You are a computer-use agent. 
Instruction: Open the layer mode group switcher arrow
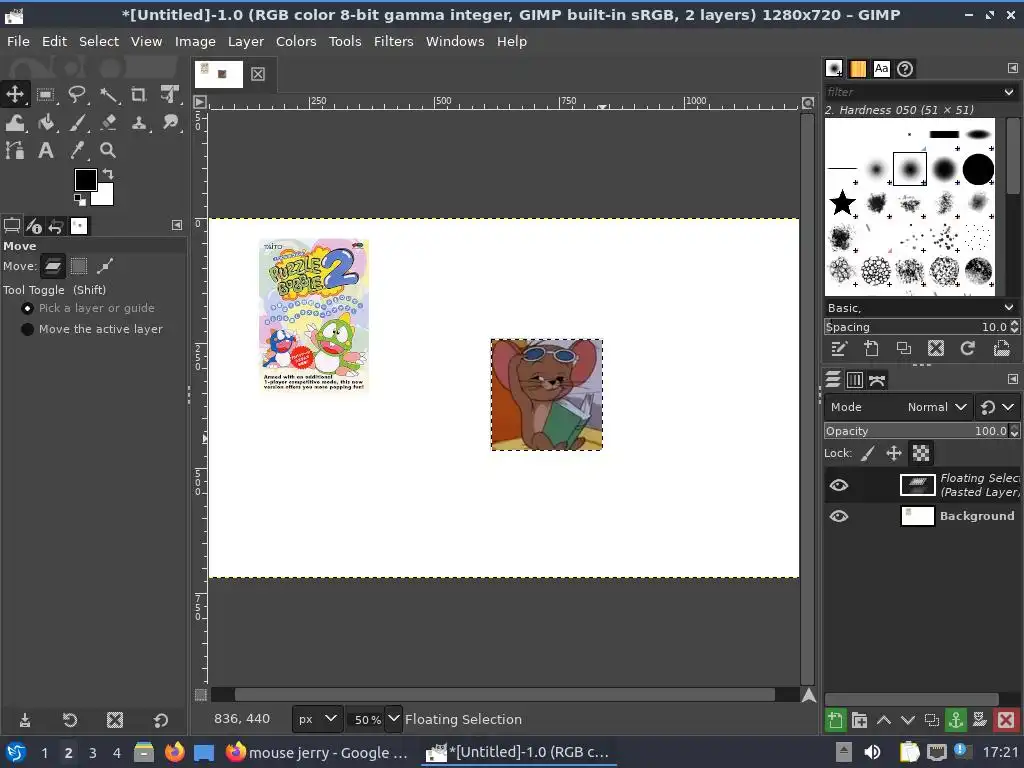pos(1008,407)
